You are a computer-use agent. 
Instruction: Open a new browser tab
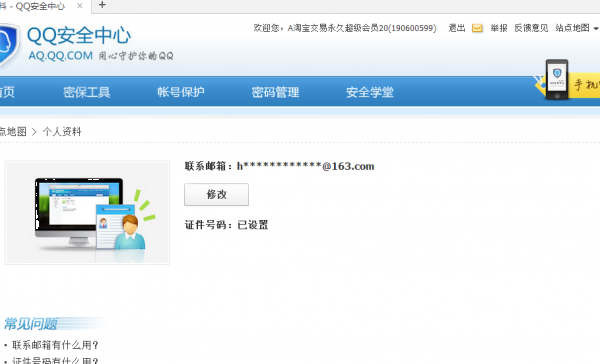pos(102,5)
